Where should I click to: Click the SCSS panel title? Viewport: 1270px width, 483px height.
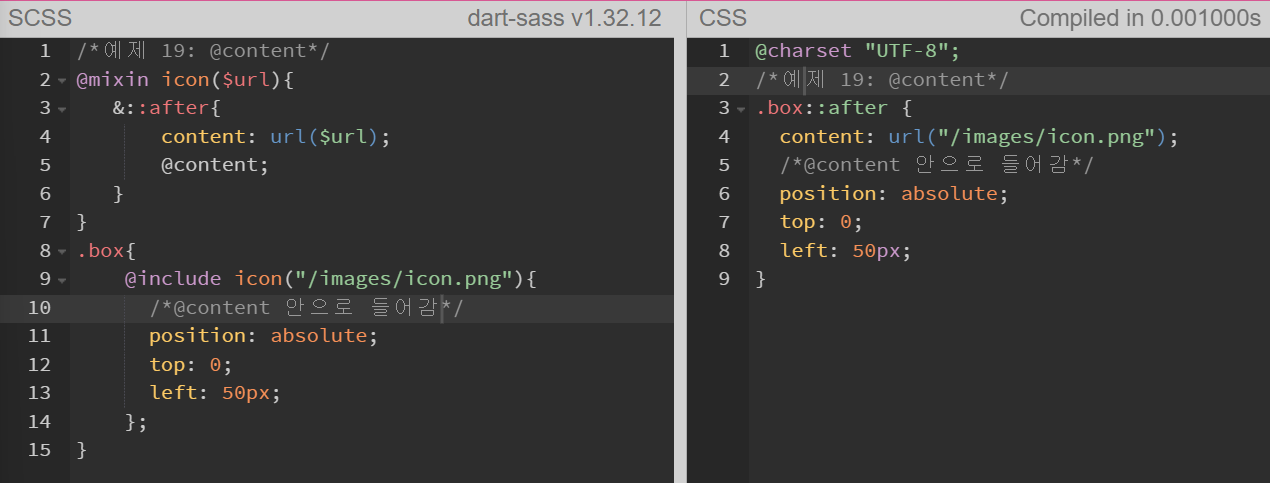(40, 18)
